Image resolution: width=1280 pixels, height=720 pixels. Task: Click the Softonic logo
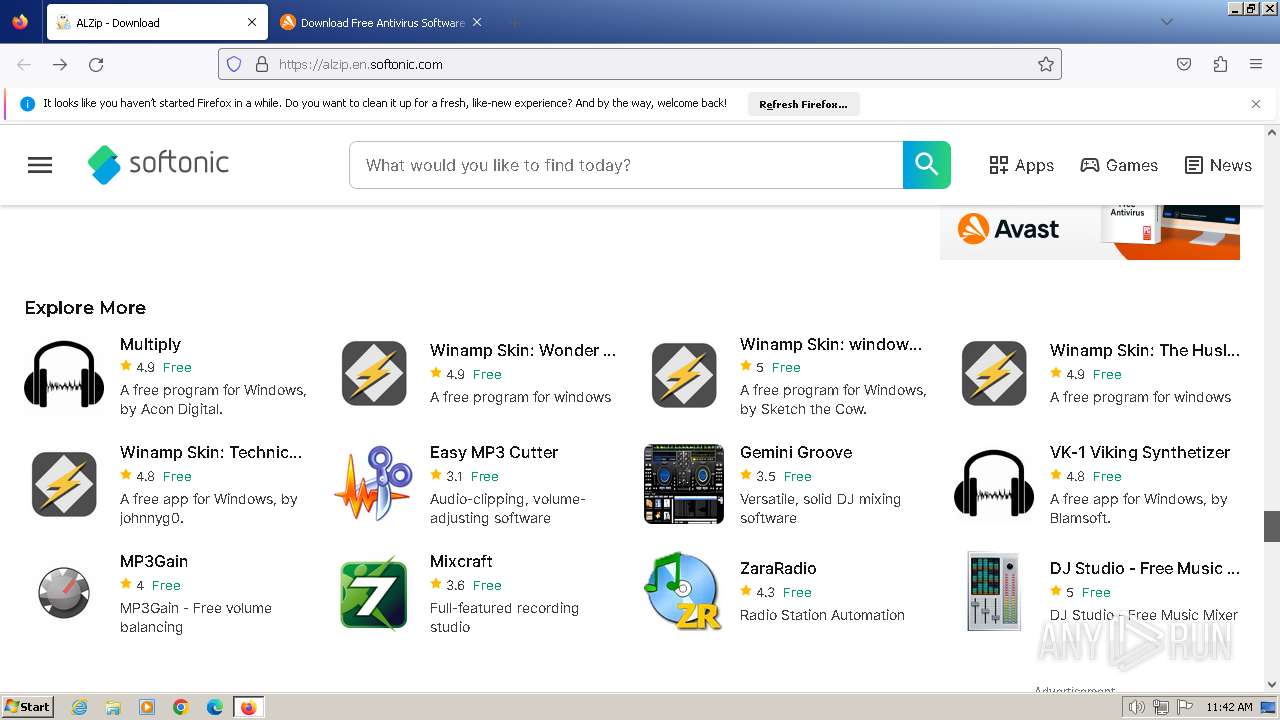[x=158, y=164]
